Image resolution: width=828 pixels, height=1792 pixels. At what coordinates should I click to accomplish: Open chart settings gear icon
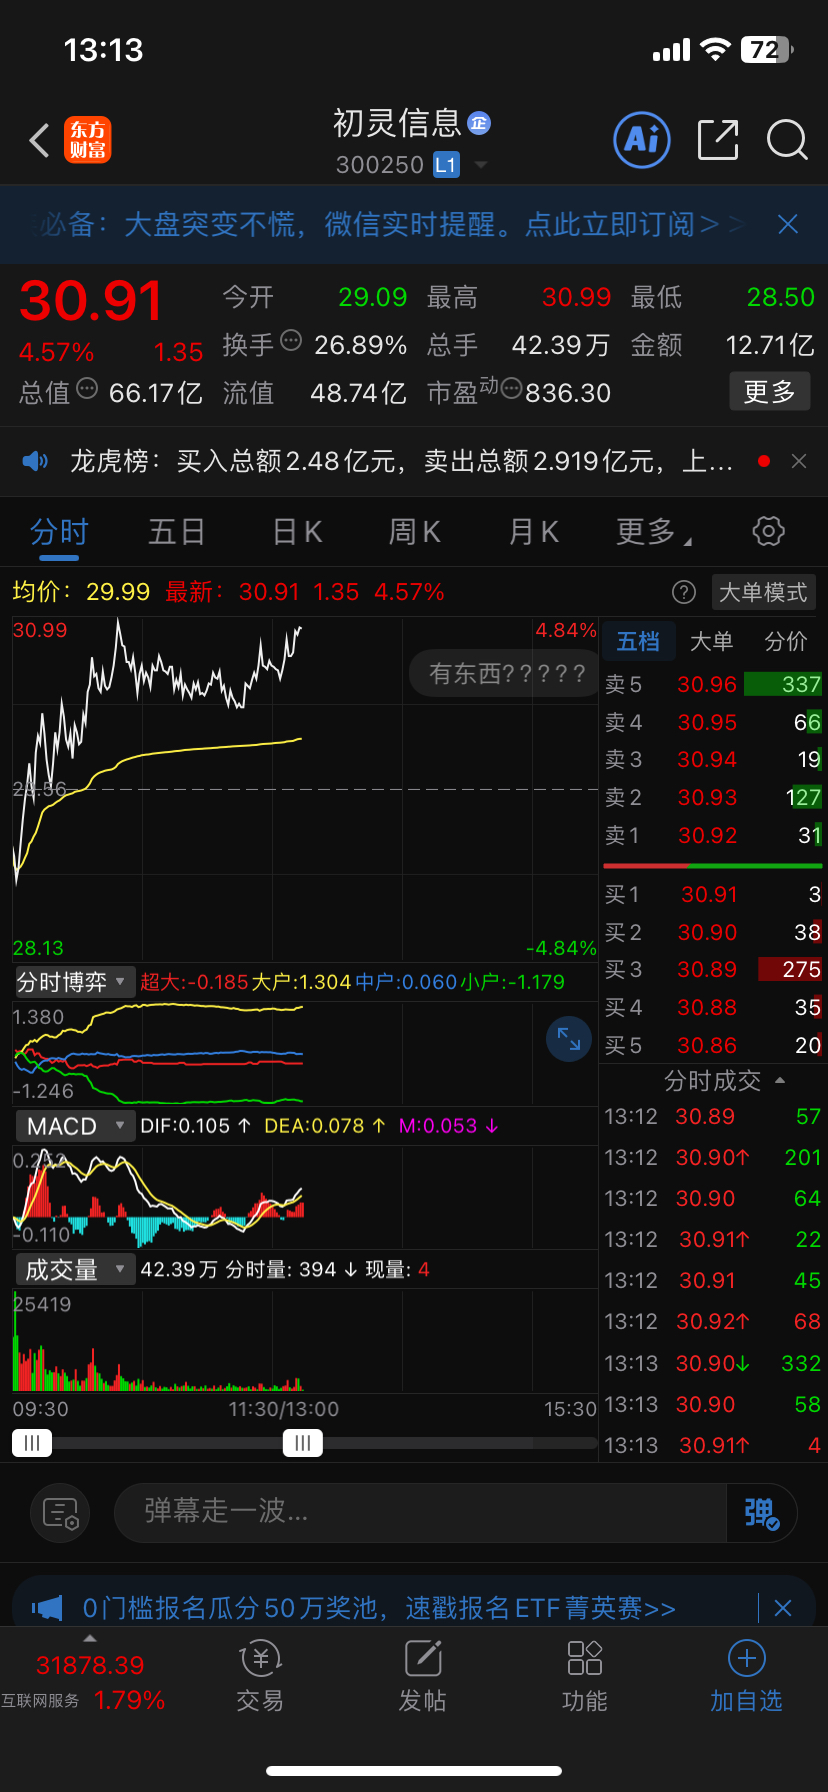tap(768, 531)
